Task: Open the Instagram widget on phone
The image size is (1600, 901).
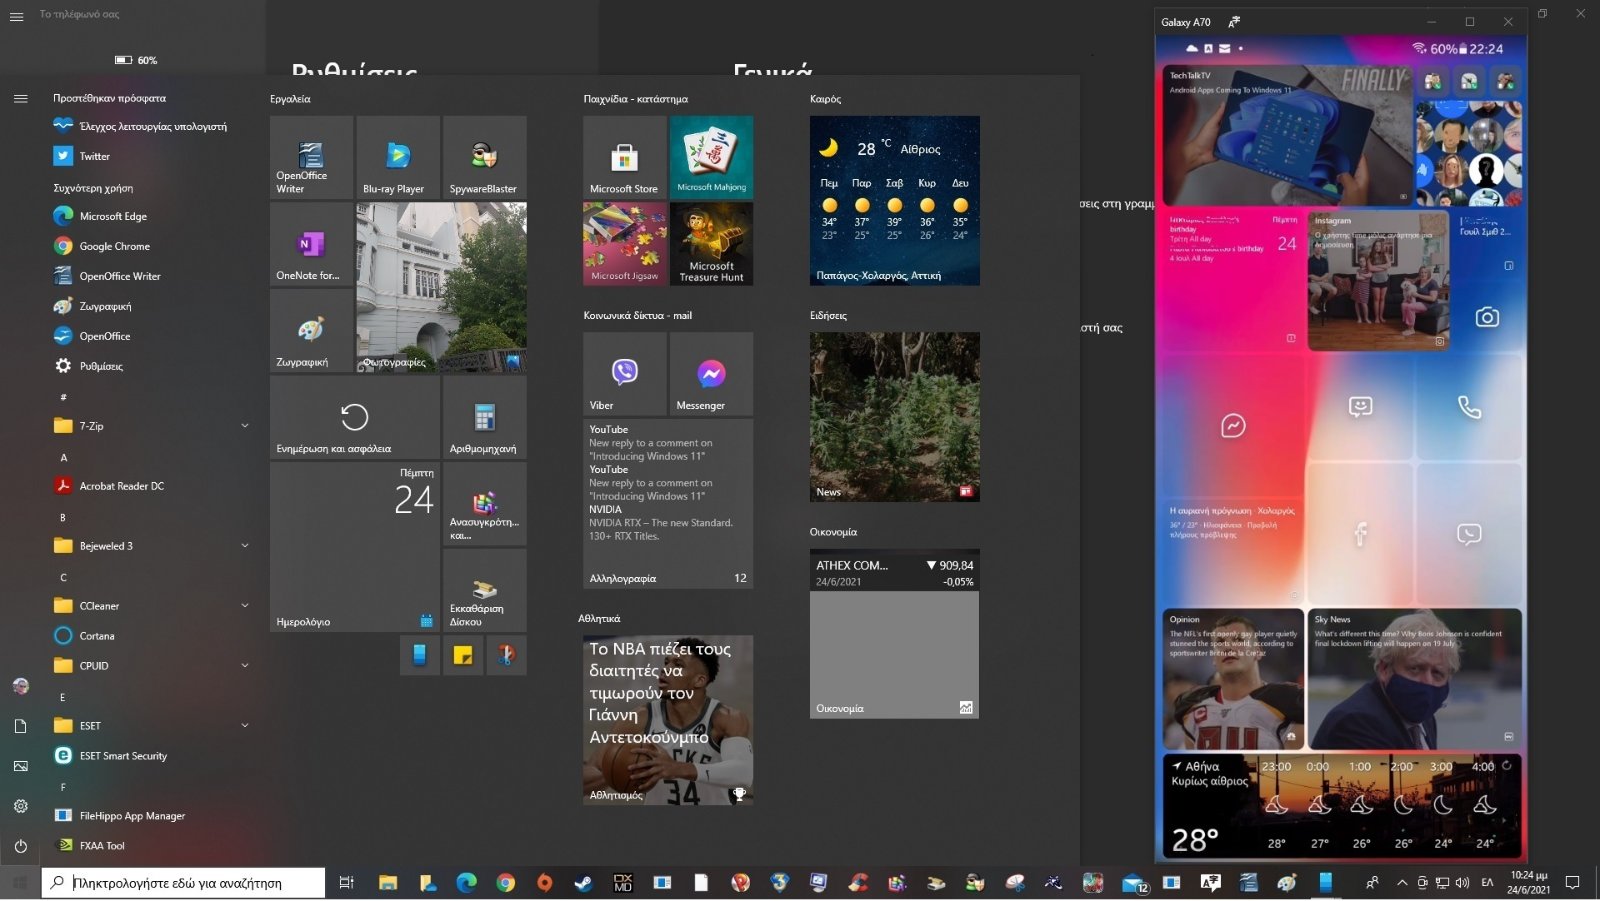Action: (1378, 280)
